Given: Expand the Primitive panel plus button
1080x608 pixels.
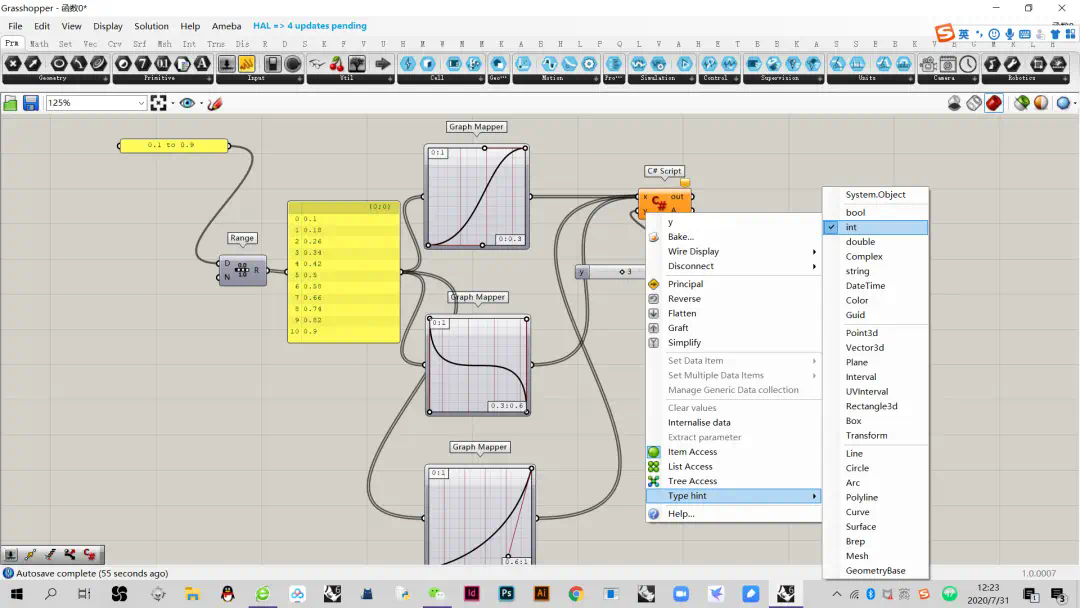Looking at the screenshot, I should pyautogui.click(x=209, y=78).
